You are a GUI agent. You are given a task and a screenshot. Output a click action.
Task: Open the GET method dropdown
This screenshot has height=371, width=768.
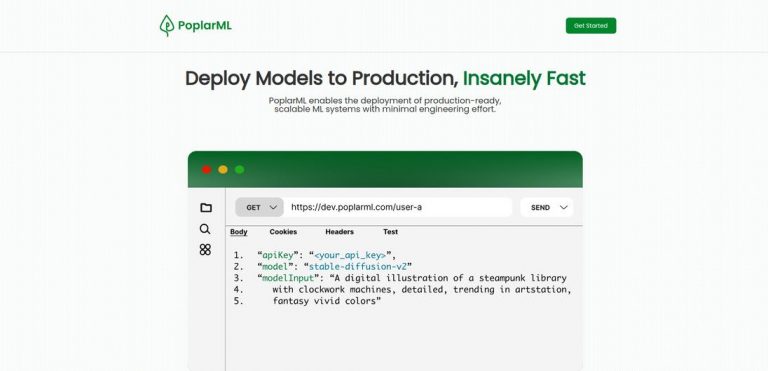[x=260, y=207]
